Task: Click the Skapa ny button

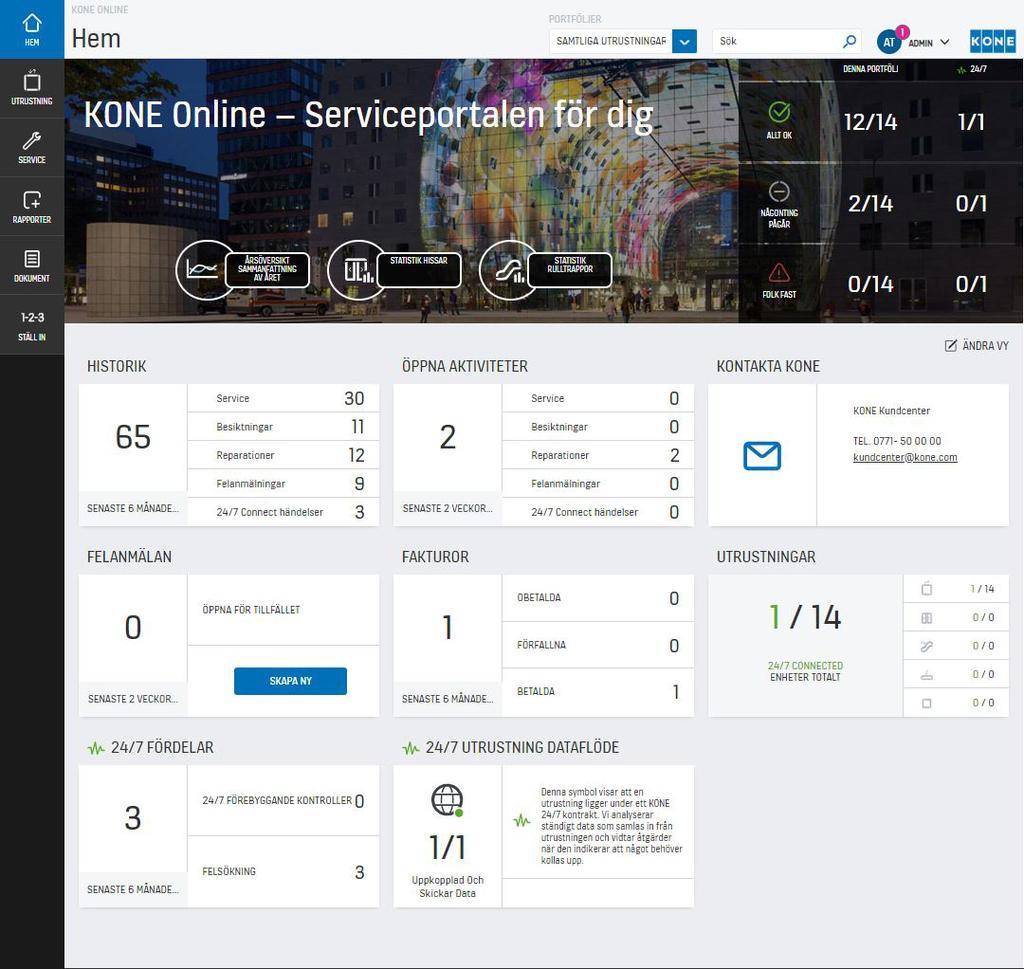Action: pyautogui.click(x=290, y=681)
